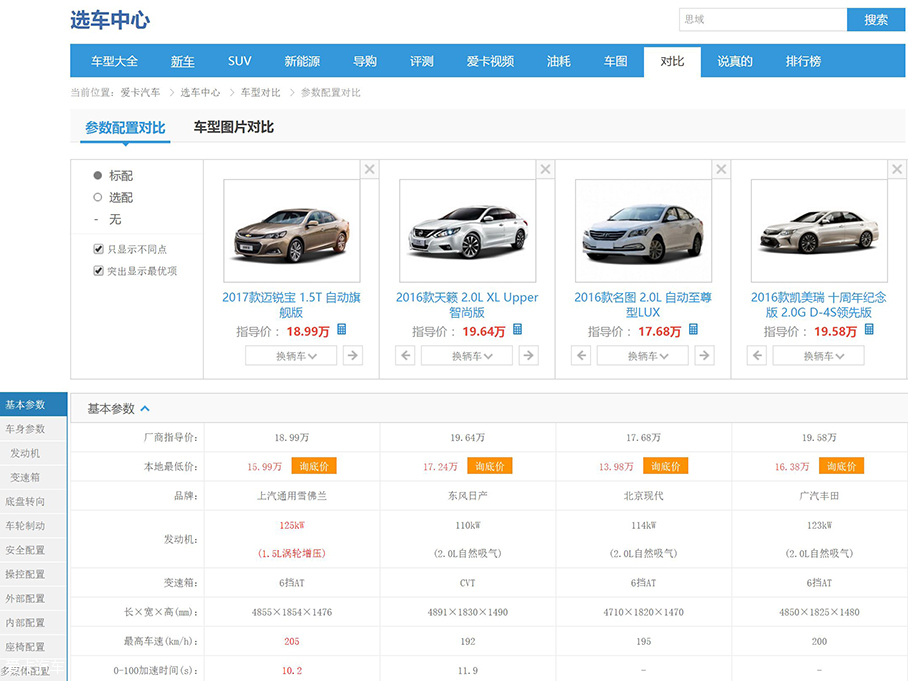The image size is (908, 681).
Task: Toggle the 突出显示最优项 checkbox
Action: point(98,271)
